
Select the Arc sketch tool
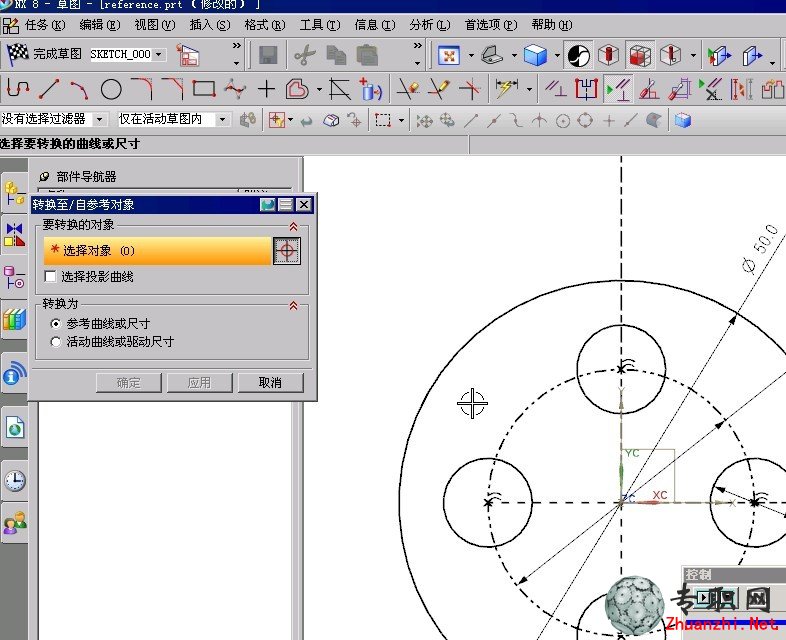pyautogui.click(x=80, y=90)
